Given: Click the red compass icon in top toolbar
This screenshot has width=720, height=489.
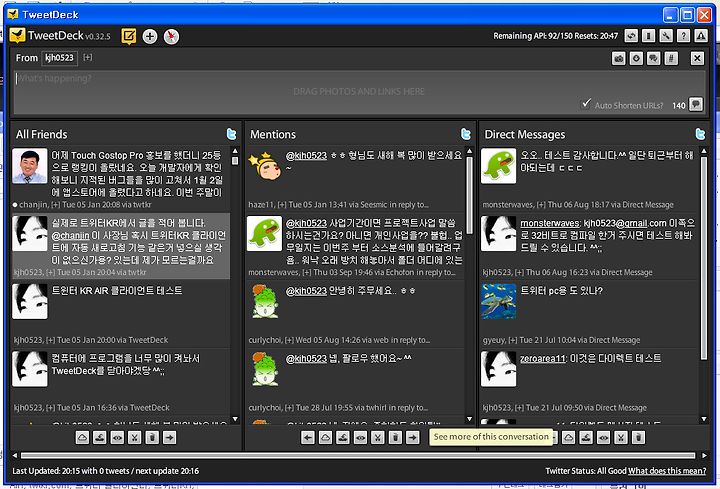Looking at the screenshot, I should coord(171,36).
